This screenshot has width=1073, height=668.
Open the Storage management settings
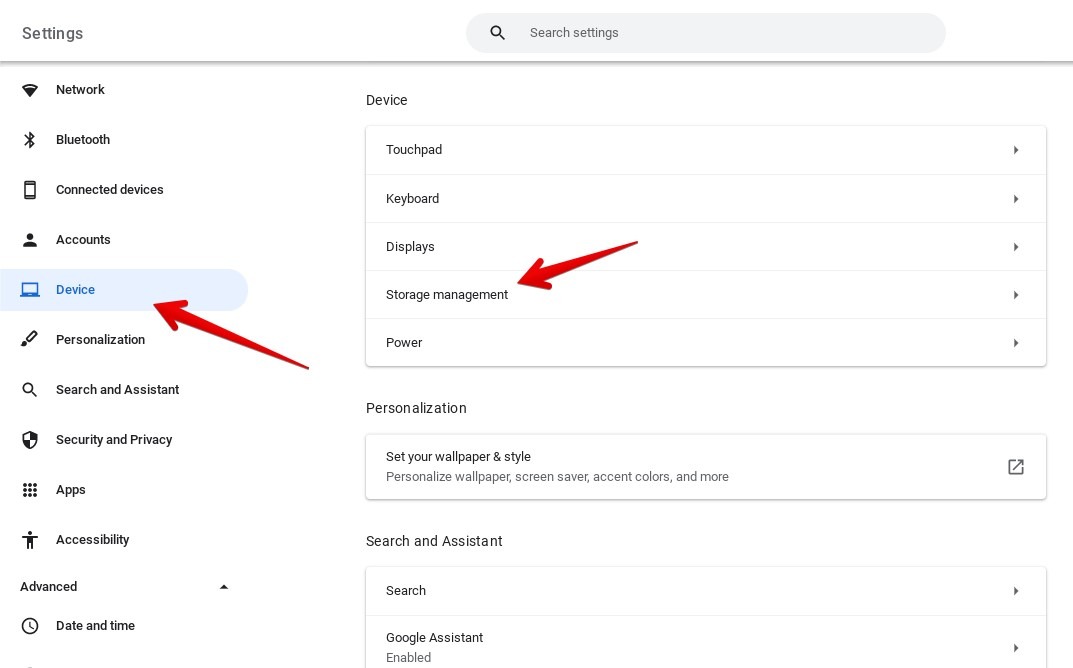[x=706, y=294]
